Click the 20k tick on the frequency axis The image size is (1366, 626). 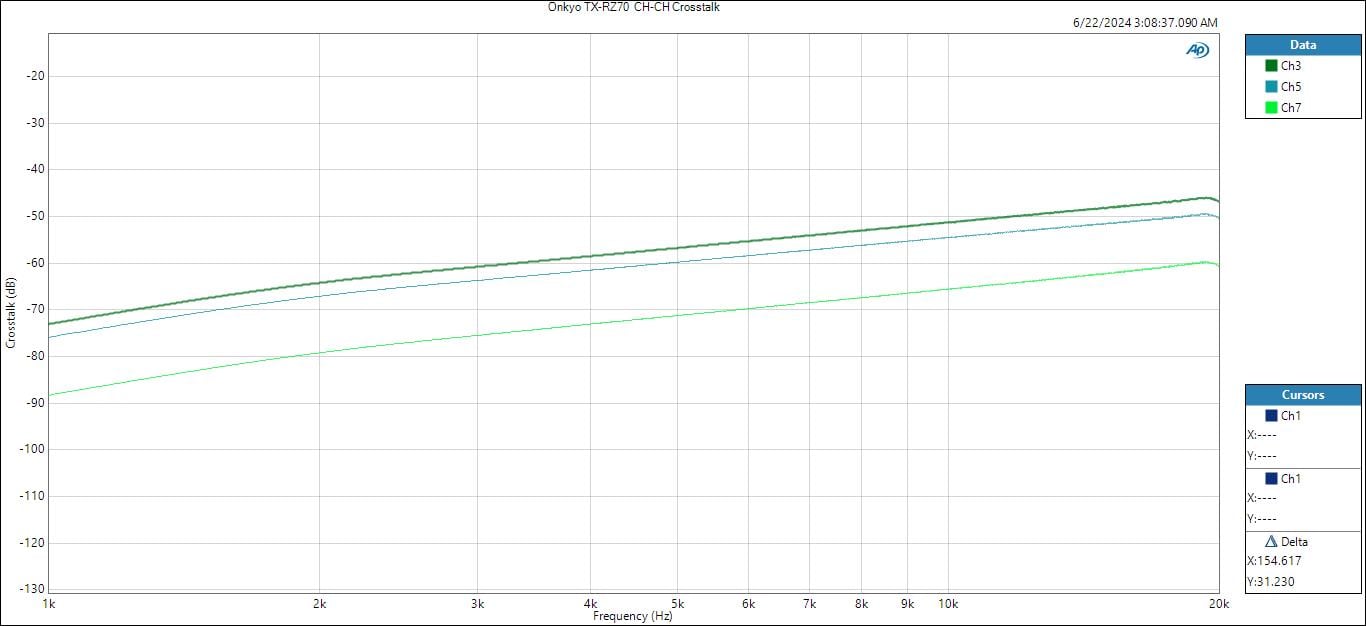[1217, 604]
